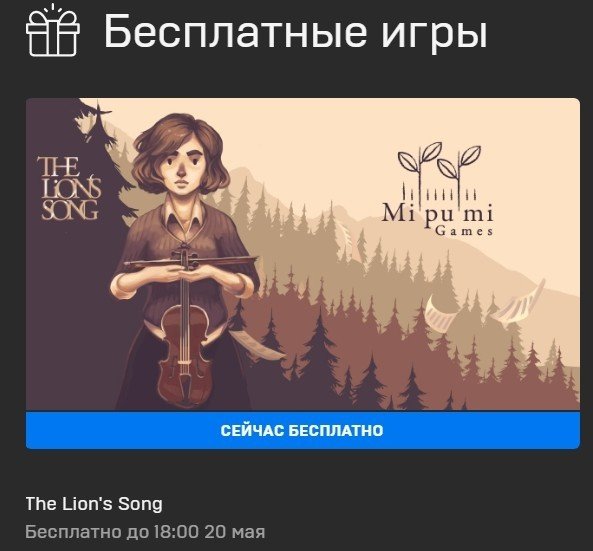The height and width of the screenshot is (551, 593).
Task: Select the Бесплатные игры heading
Action: click(x=295, y=31)
